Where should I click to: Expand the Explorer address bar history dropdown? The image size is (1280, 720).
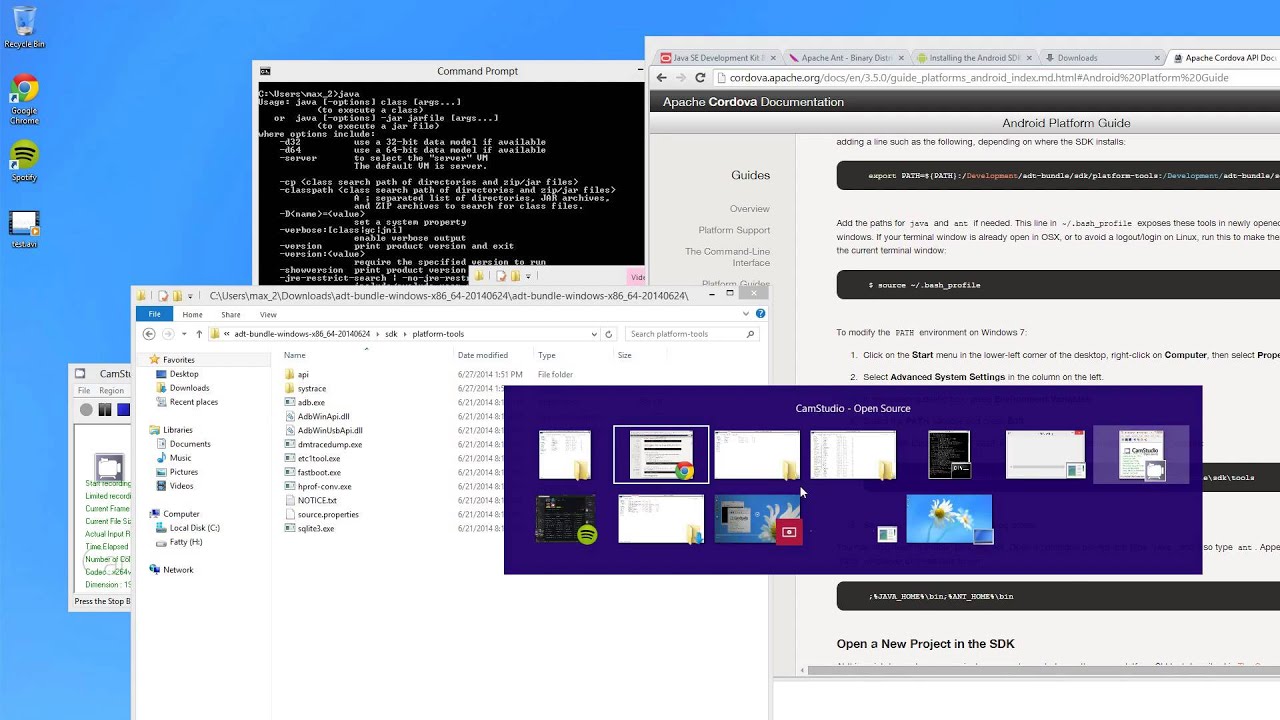[x=594, y=334]
